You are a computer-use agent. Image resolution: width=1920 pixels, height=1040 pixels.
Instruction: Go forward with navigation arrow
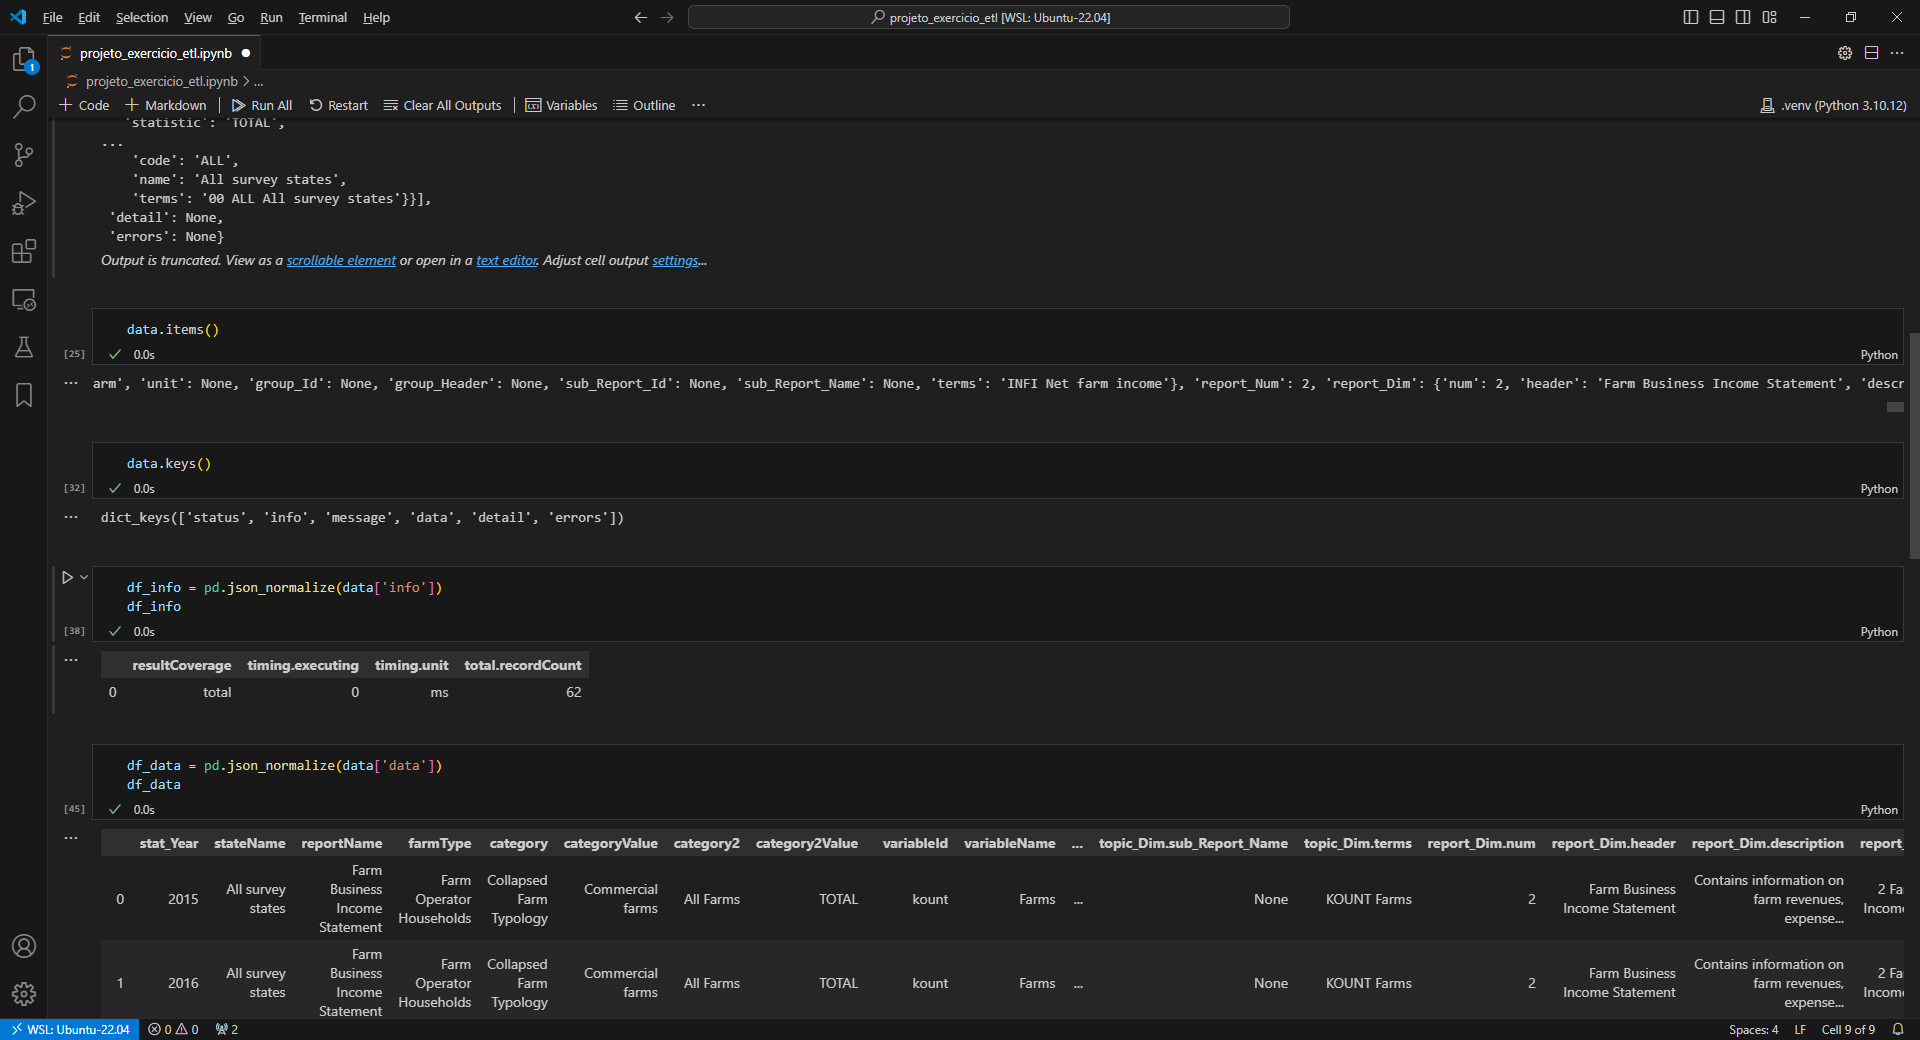667,17
